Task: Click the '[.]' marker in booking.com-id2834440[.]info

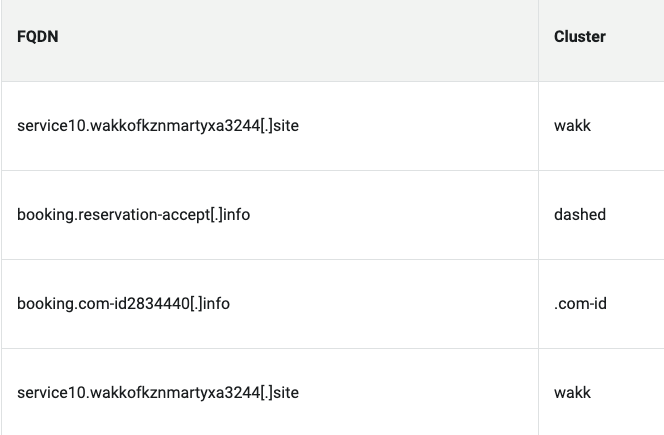Action: (196, 304)
